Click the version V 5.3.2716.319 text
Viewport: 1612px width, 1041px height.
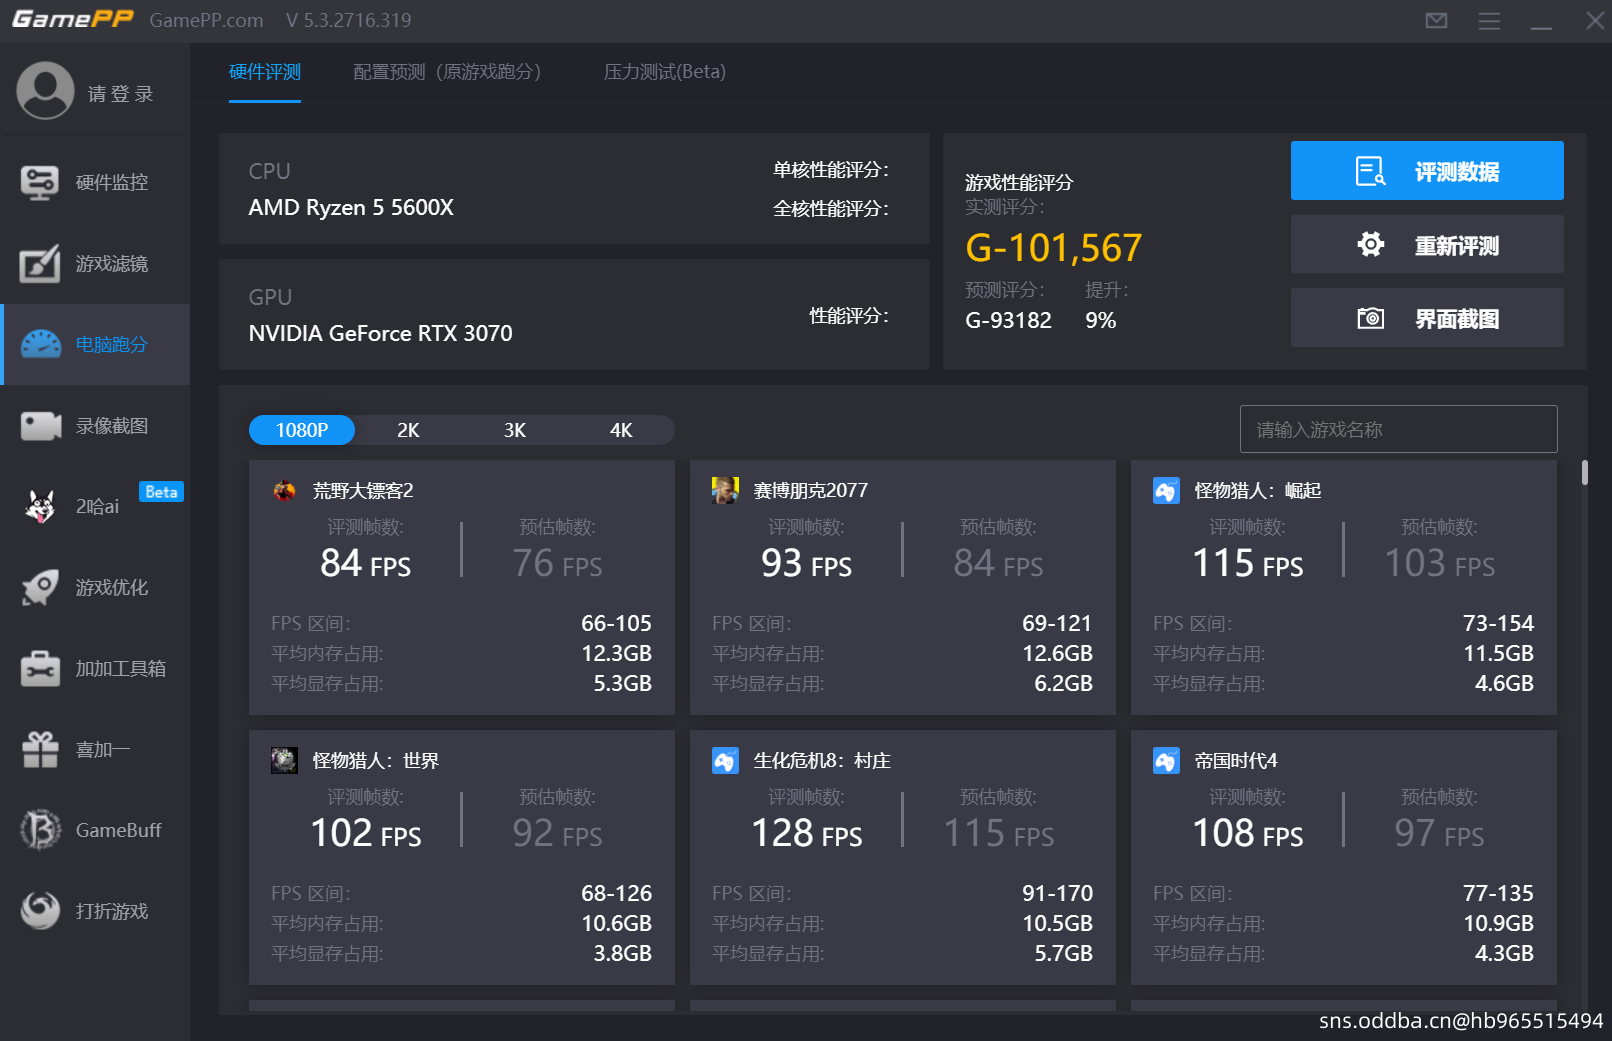coord(348,20)
